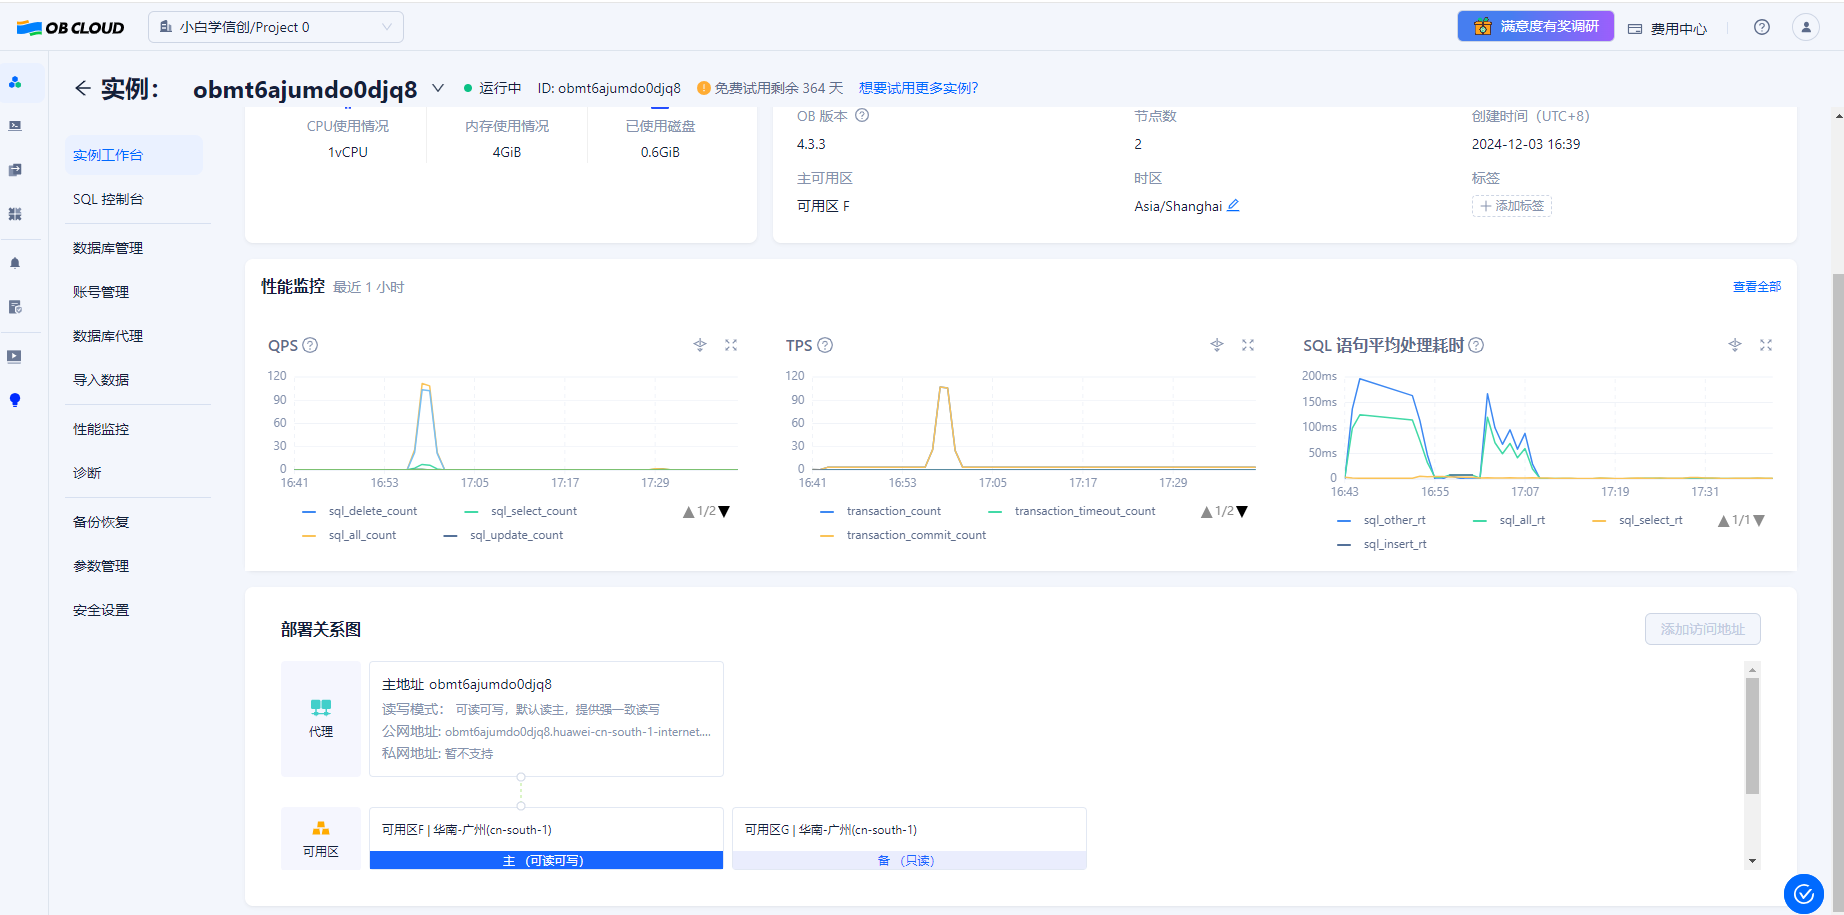Go back using the arrow beside 实例
This screenshot has height=915, width=1844.
(83, 88)
